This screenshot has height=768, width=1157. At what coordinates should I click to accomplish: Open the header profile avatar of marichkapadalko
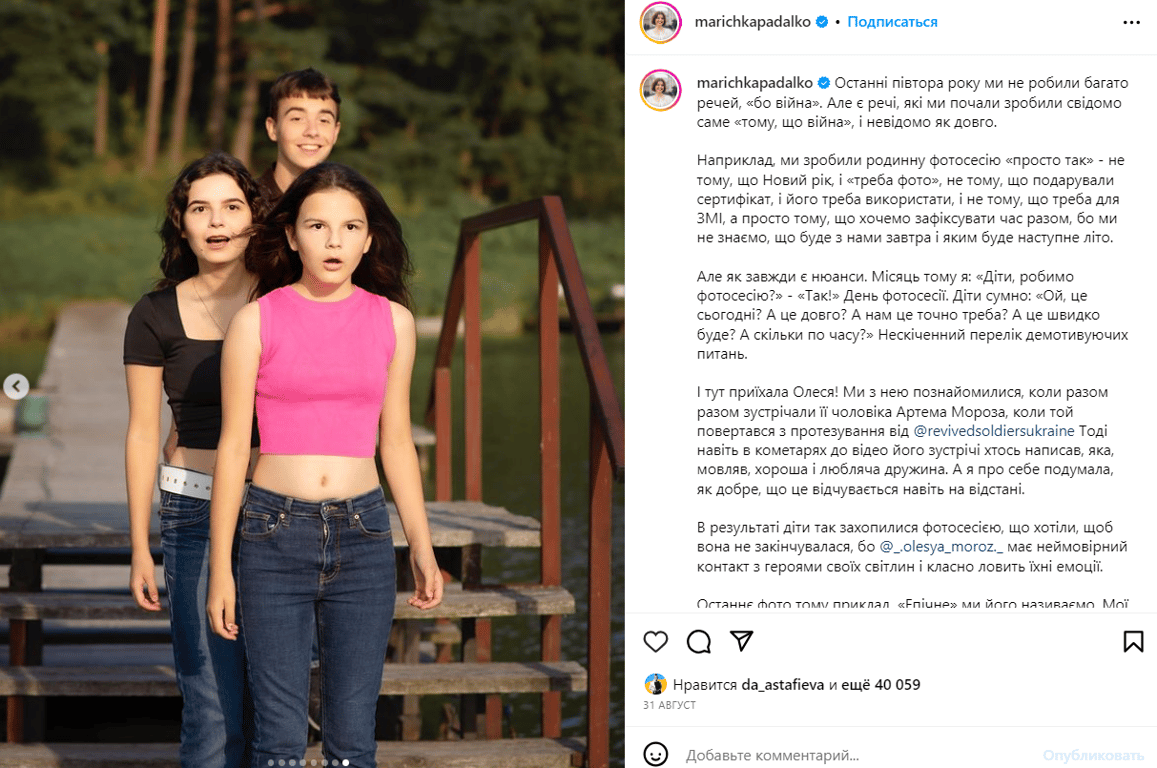660,23
